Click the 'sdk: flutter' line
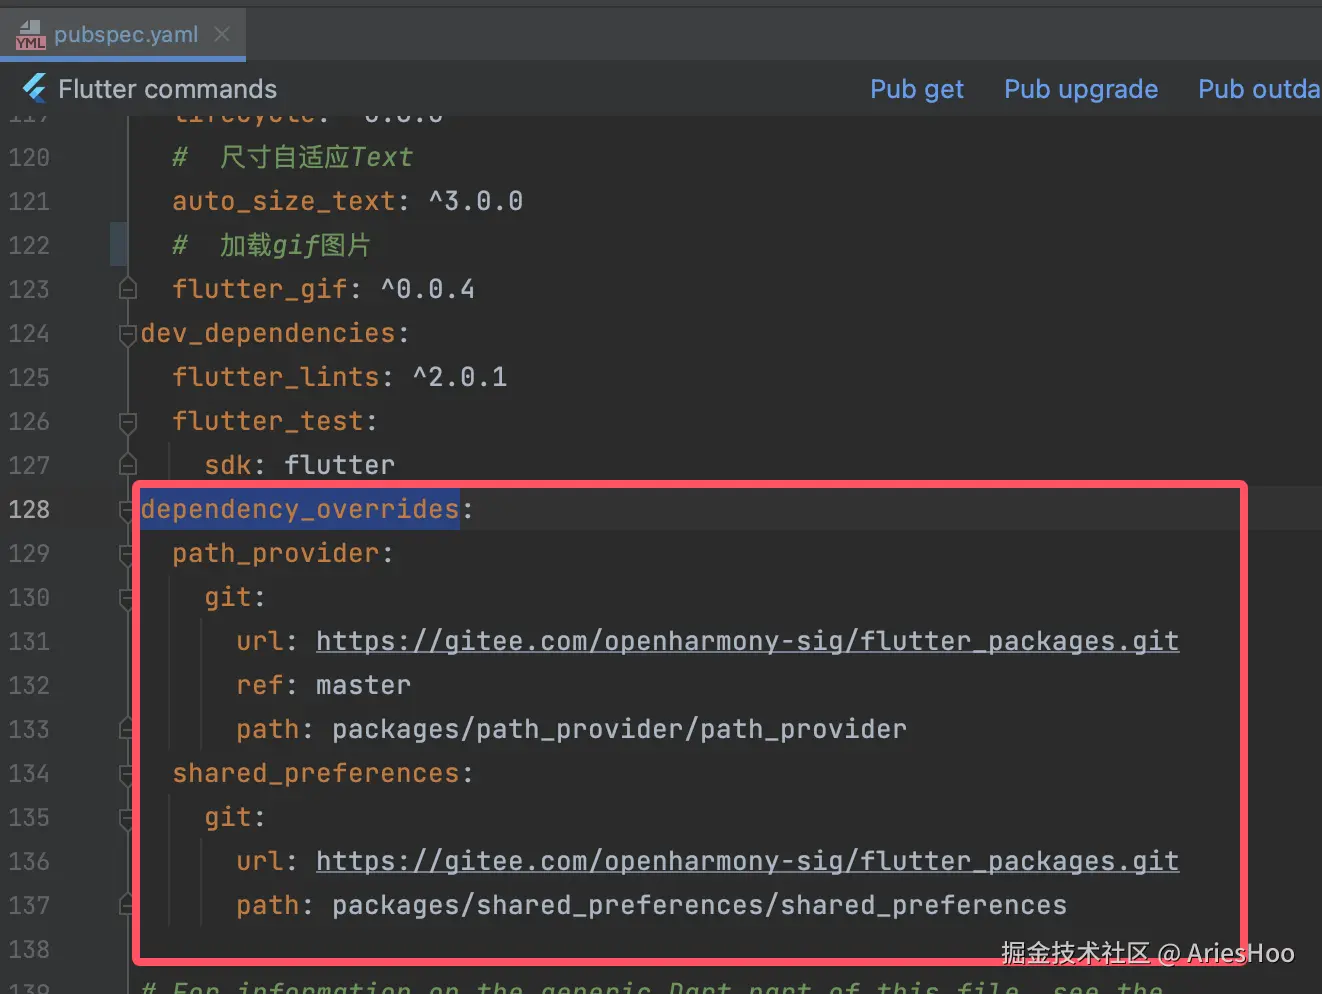Screen dimensions: 1322x994 pyautogui.click(x=299, y=465)
